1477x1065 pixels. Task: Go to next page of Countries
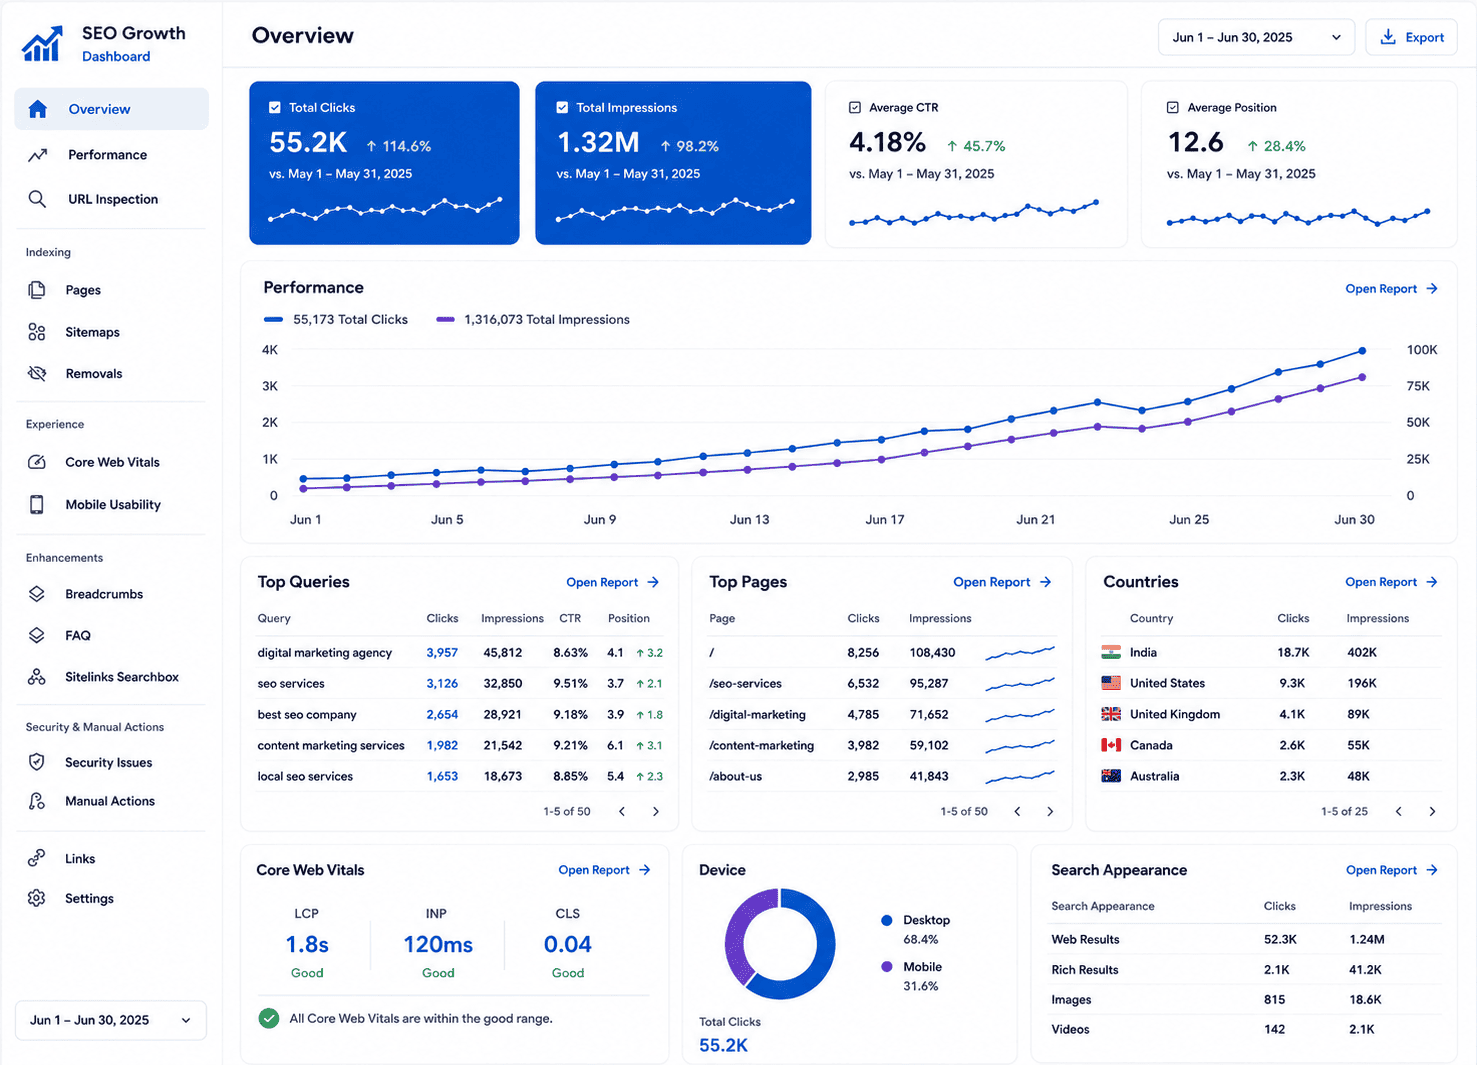pyautogui.click(x=1432, y=811)
